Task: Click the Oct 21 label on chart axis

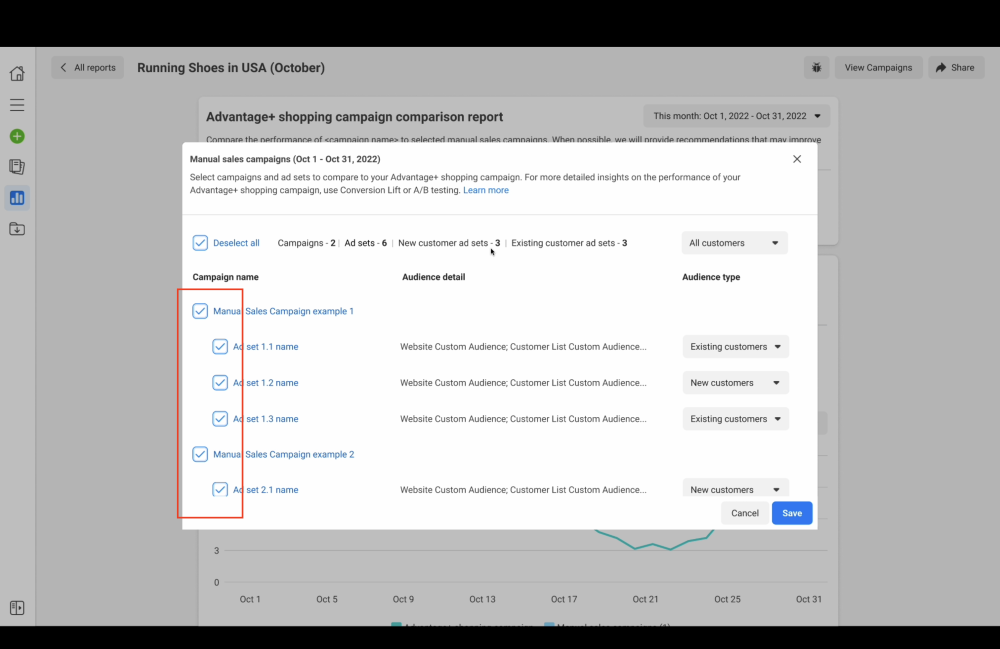Action: click(x=645, y=599)
